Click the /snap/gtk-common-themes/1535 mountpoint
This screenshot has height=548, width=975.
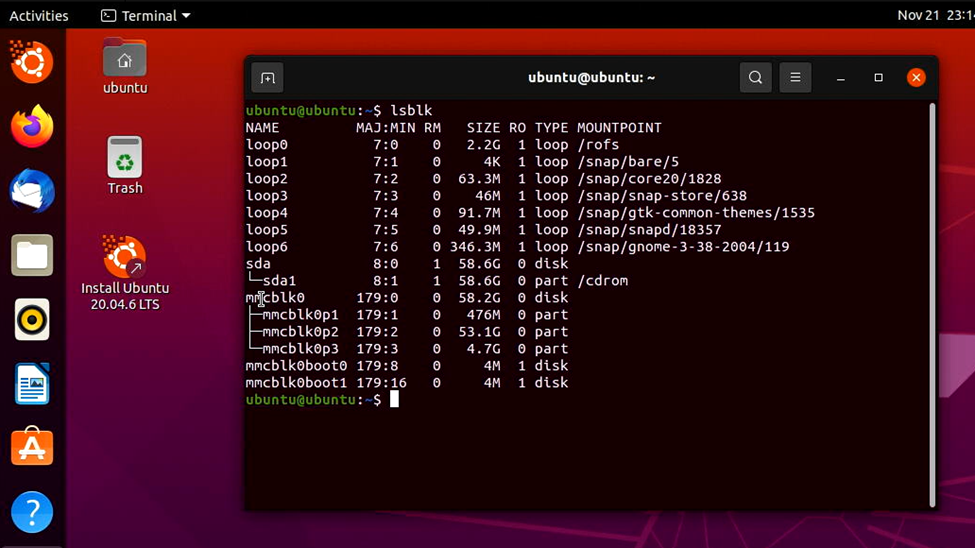pyautogui.click(x=696, y=213)
